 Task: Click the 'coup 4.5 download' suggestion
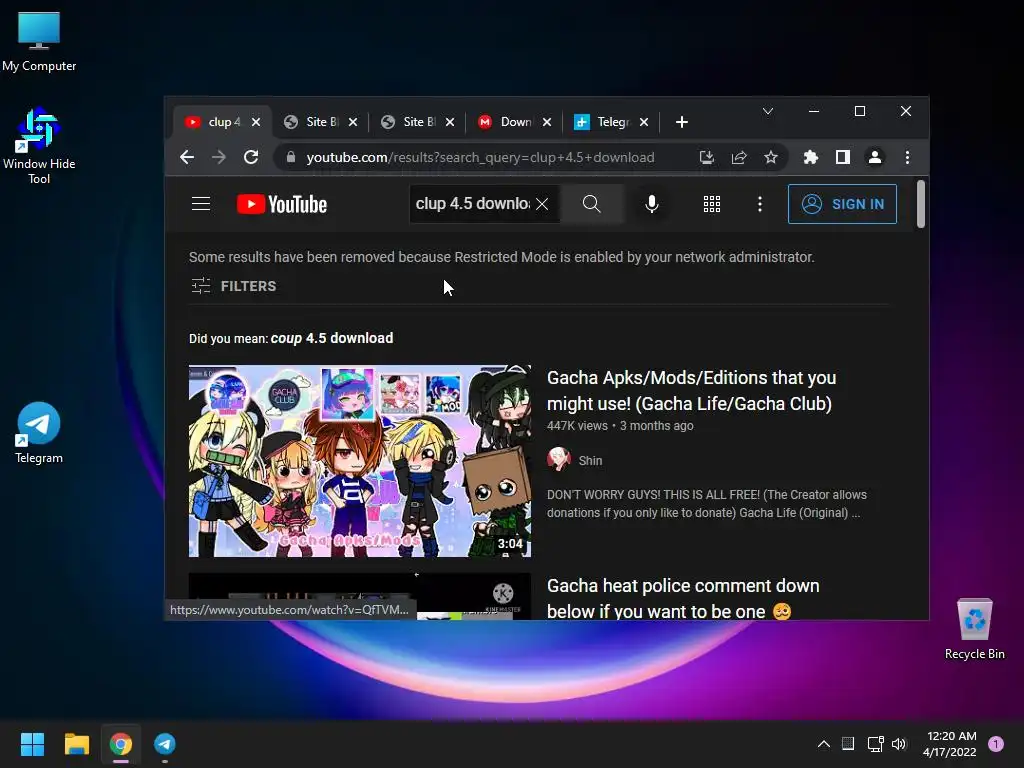[332, 338]
